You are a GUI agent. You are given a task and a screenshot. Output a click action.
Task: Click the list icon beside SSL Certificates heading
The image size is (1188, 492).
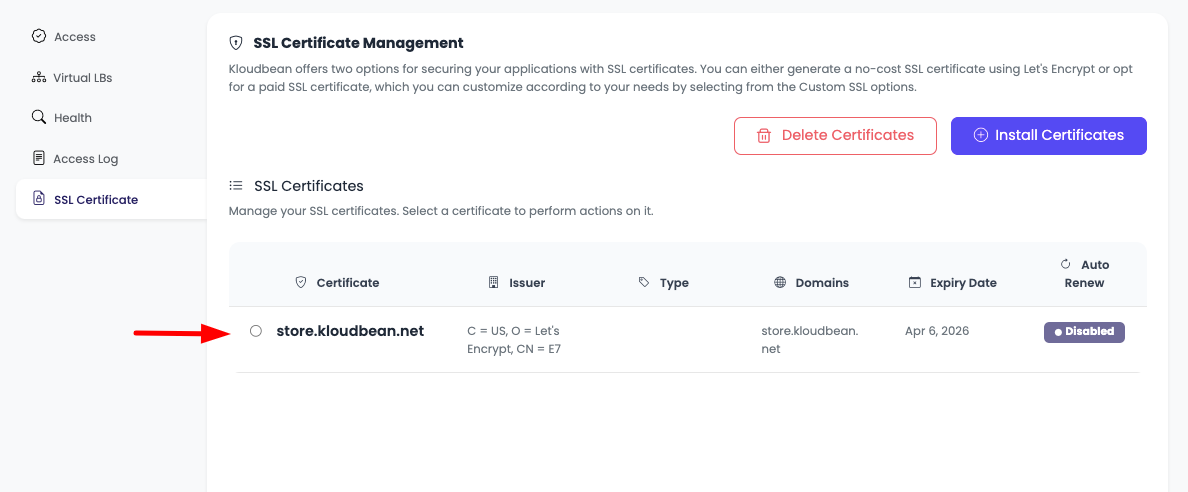[236, 185]
